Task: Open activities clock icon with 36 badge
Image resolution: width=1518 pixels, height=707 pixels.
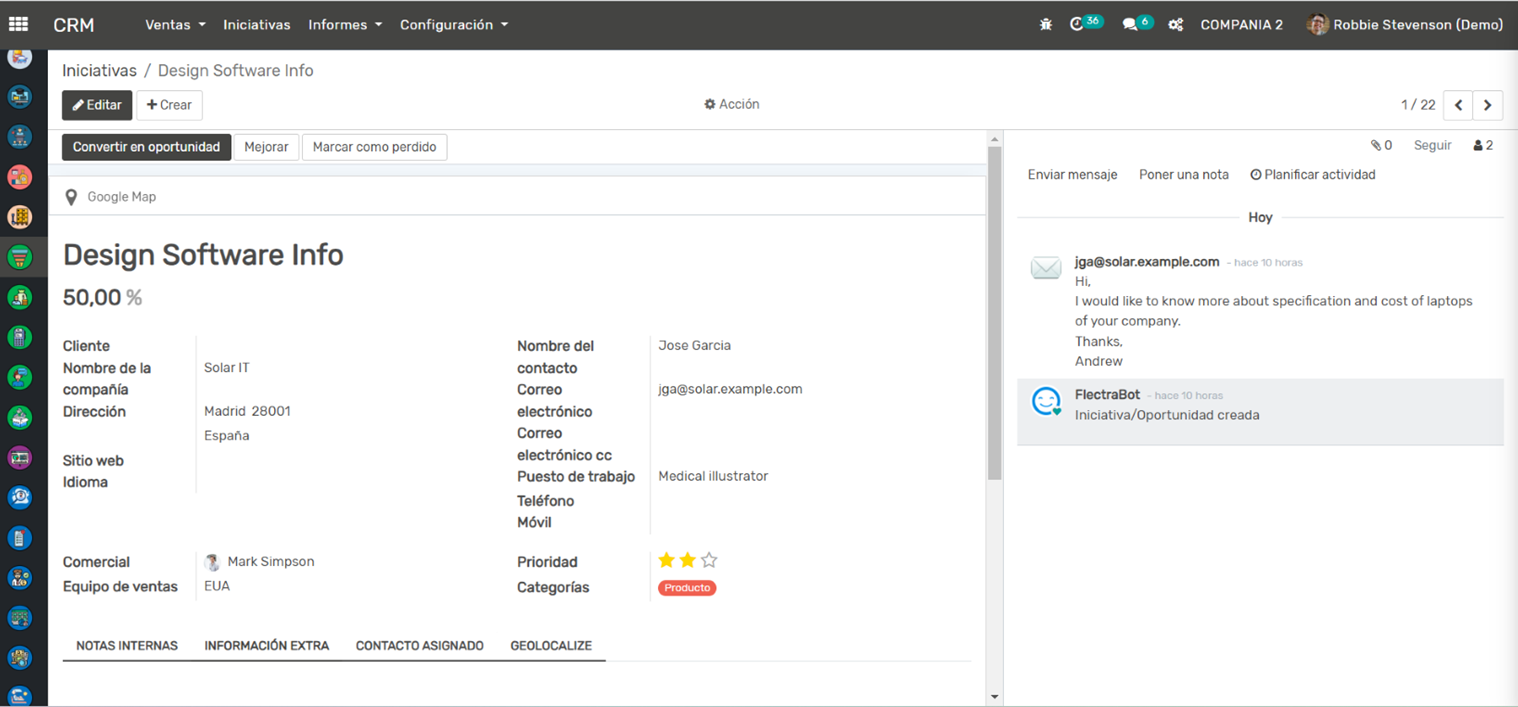Action: coord(1077,25)
